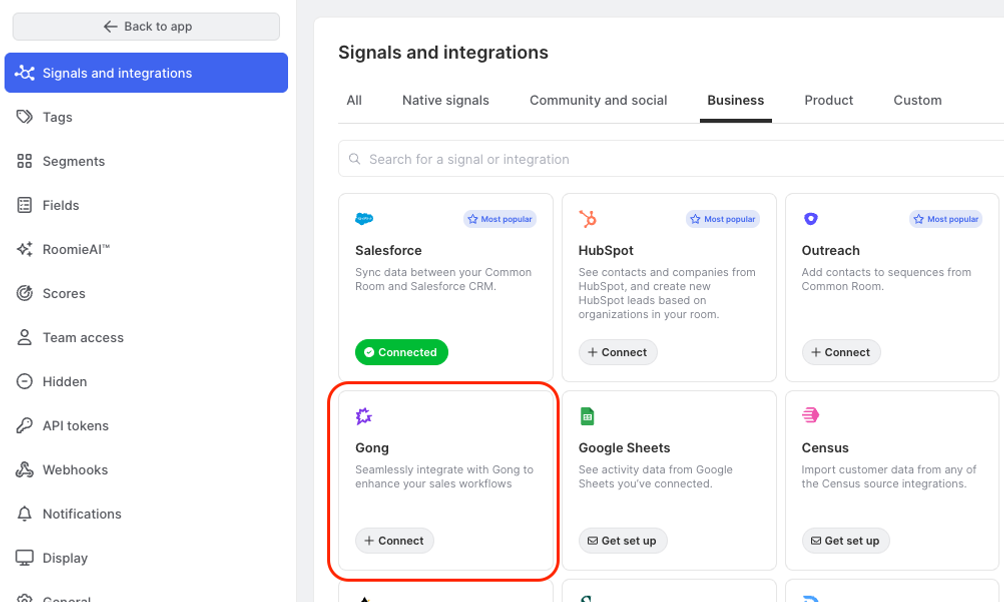
Task: Click the Tags label icon
Action: (24, 117)
